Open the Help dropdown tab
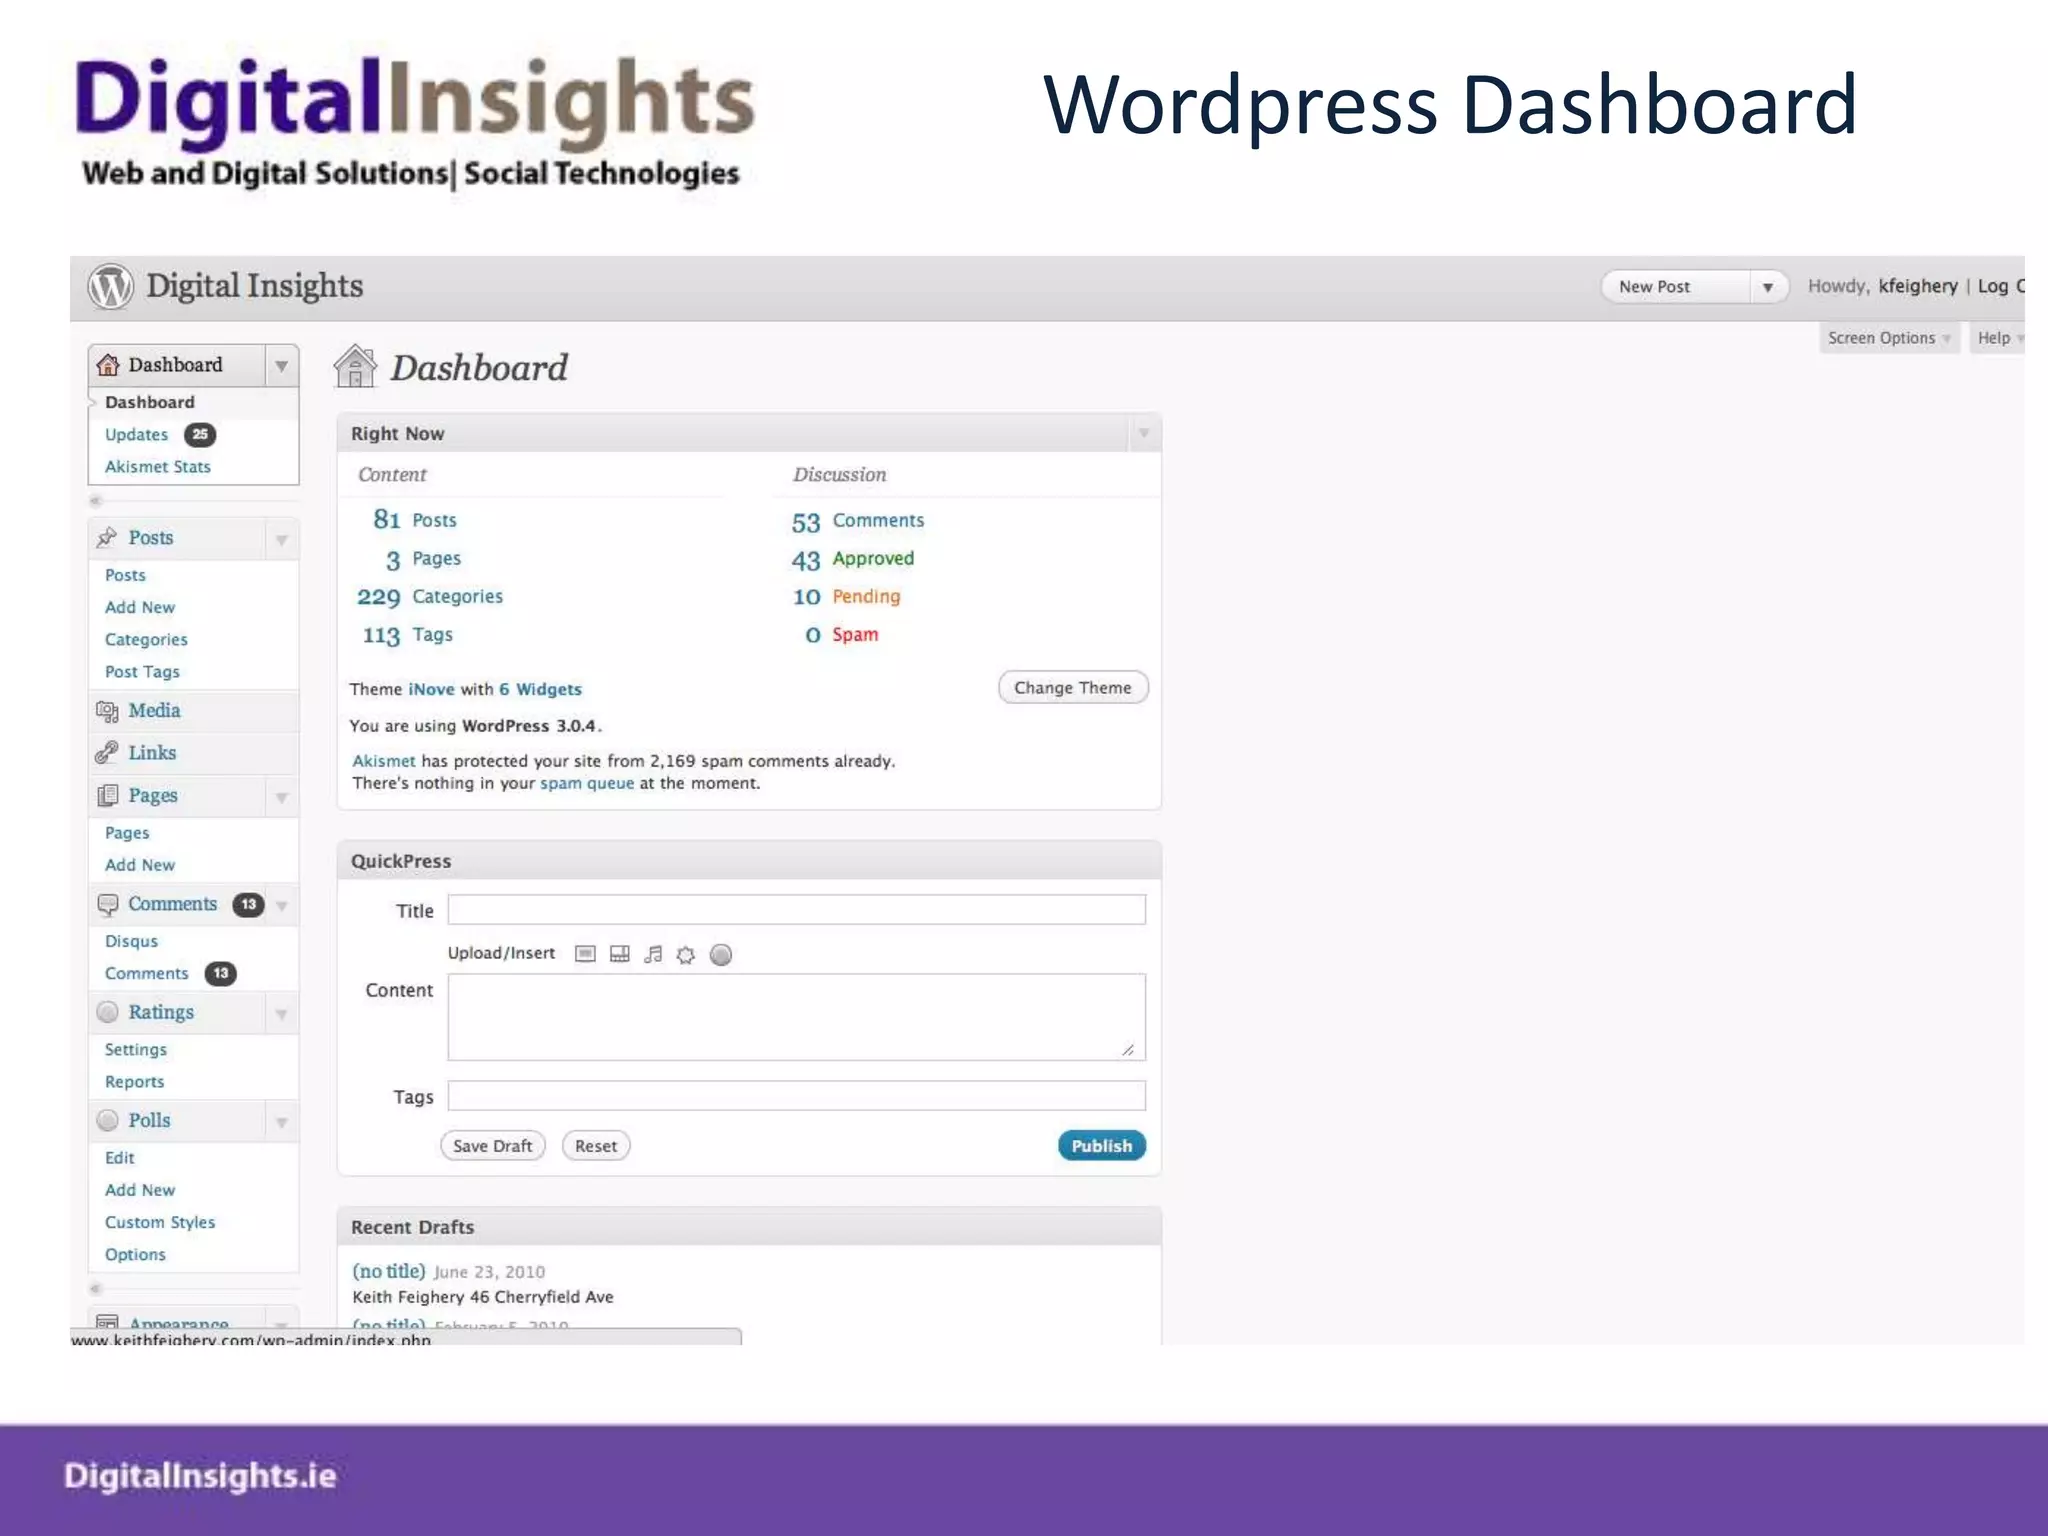Image resolution: width=2048 pixels, height=1536 pixels. click(x=1998, y=338)
